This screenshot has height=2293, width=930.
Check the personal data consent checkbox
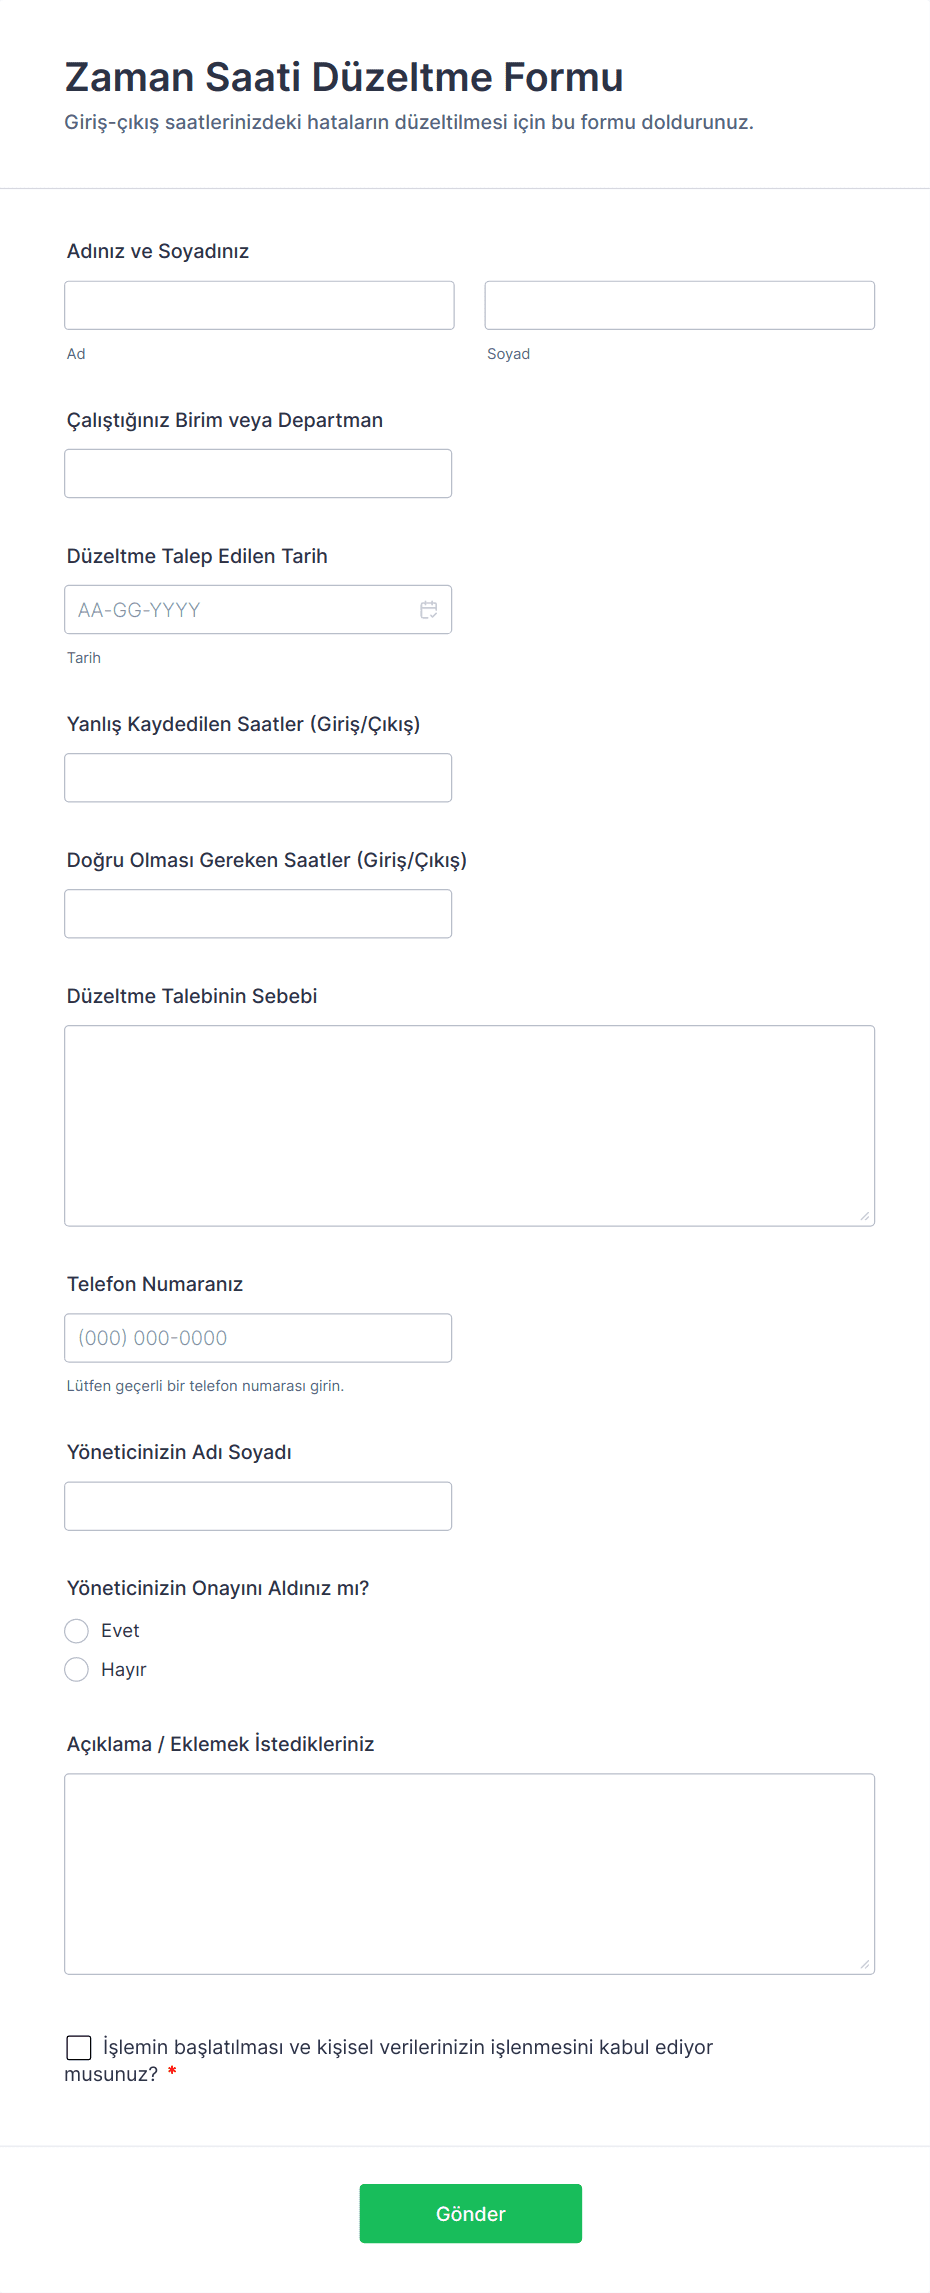click(79, 2046)
